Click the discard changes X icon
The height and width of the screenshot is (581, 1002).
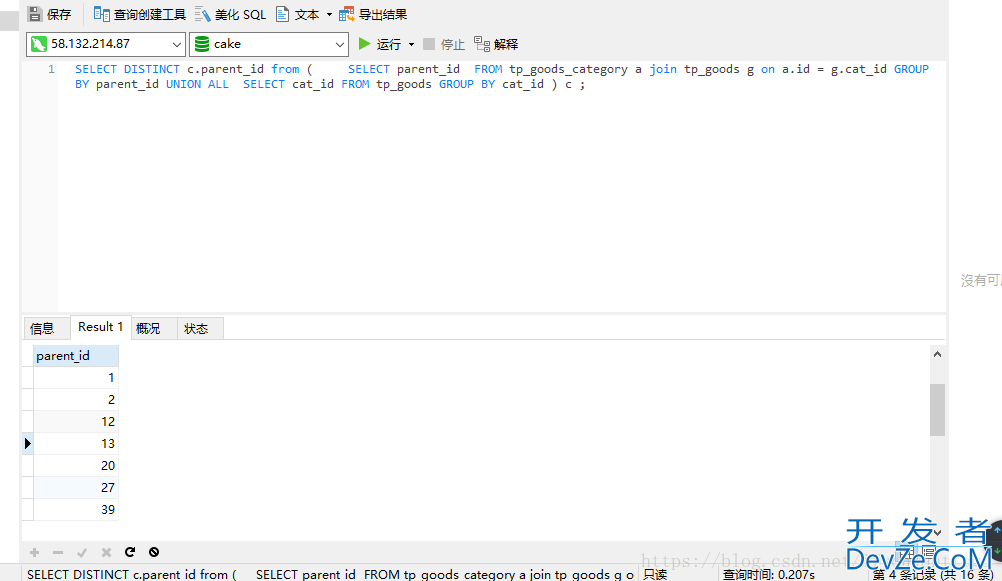click(x=106, y=552)
